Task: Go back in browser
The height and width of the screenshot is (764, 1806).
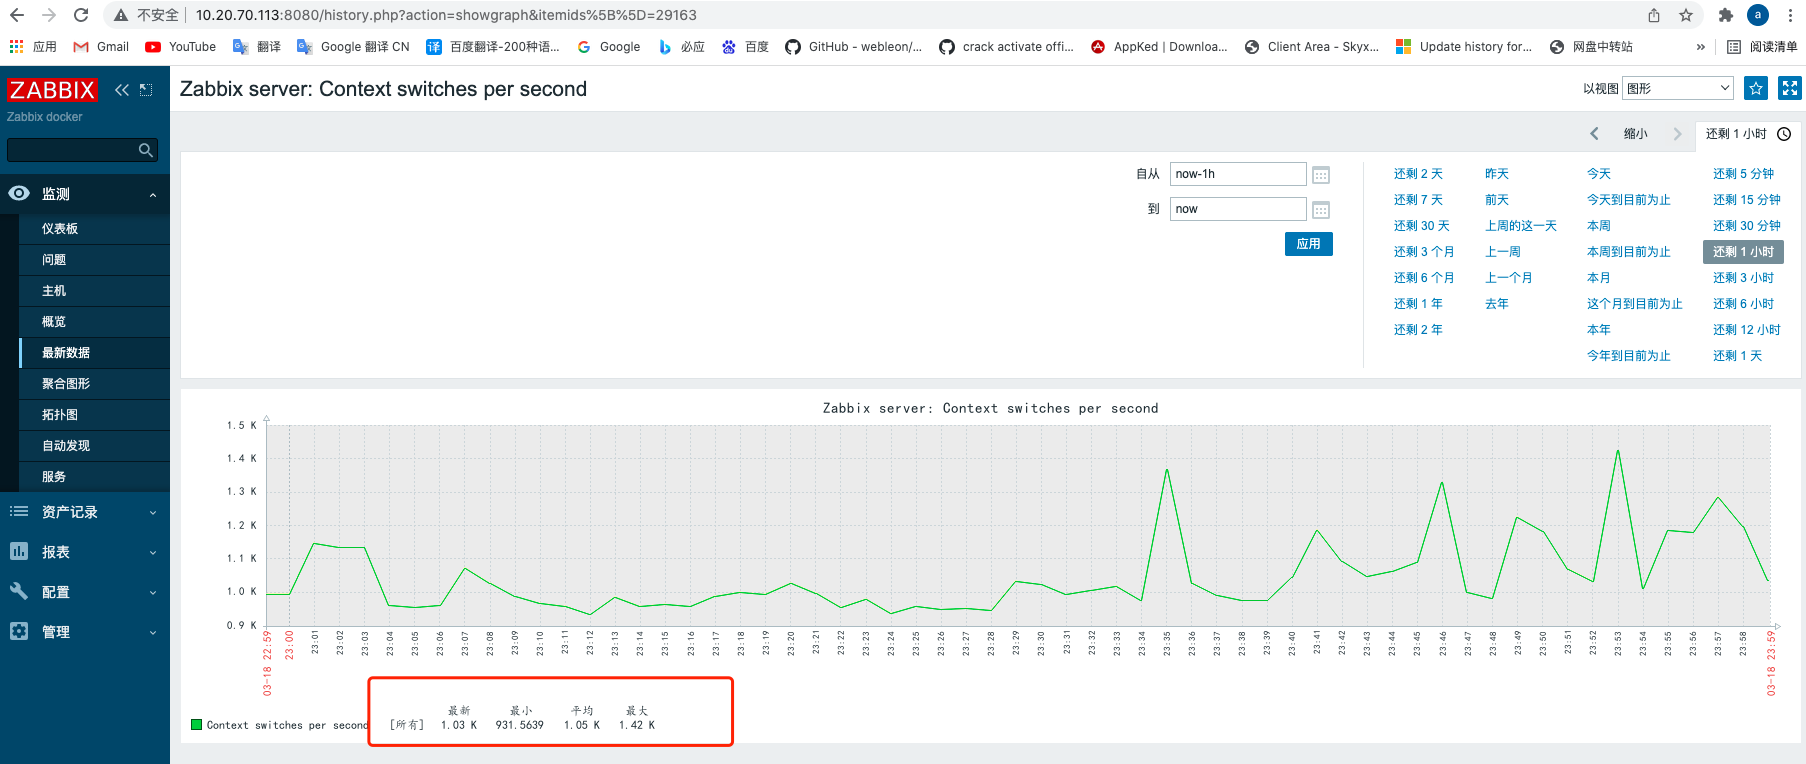Action: point(17,15)
